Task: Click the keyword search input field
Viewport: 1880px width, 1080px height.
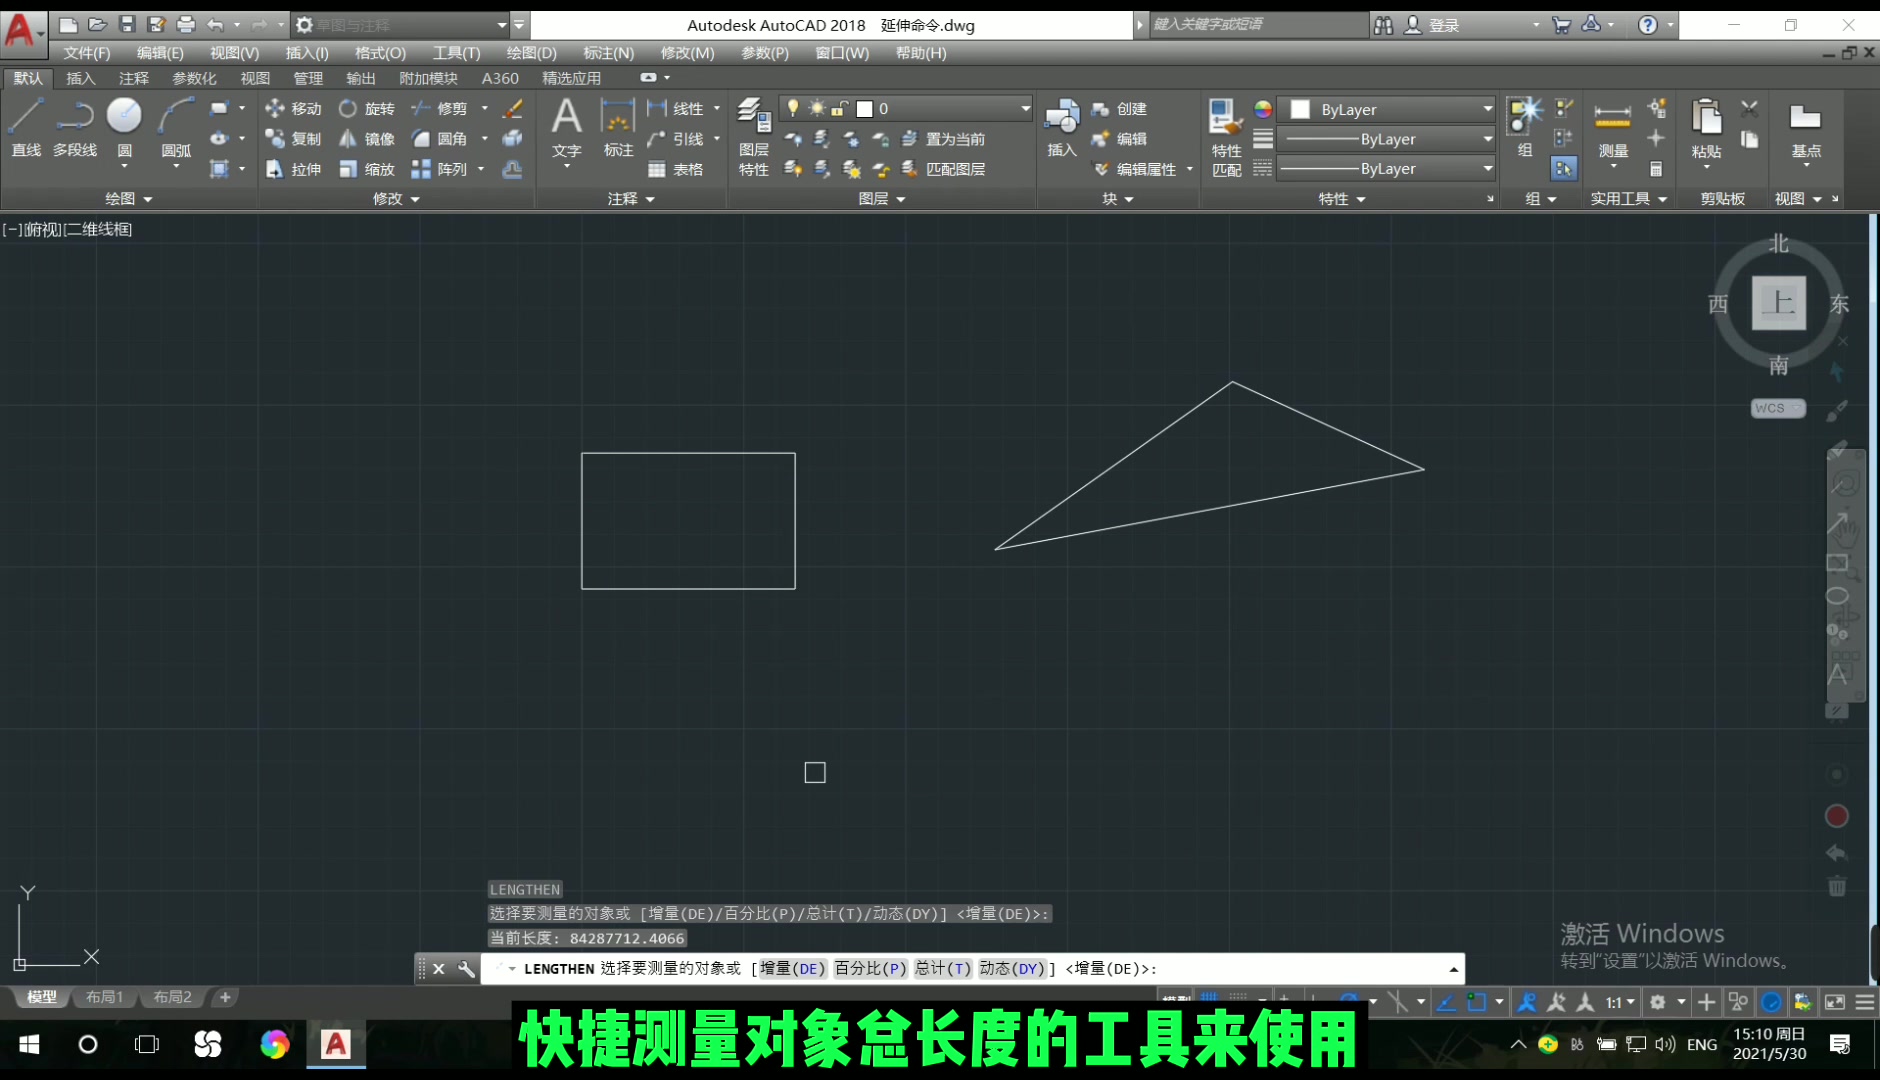Action: (x=1258, y=25)
